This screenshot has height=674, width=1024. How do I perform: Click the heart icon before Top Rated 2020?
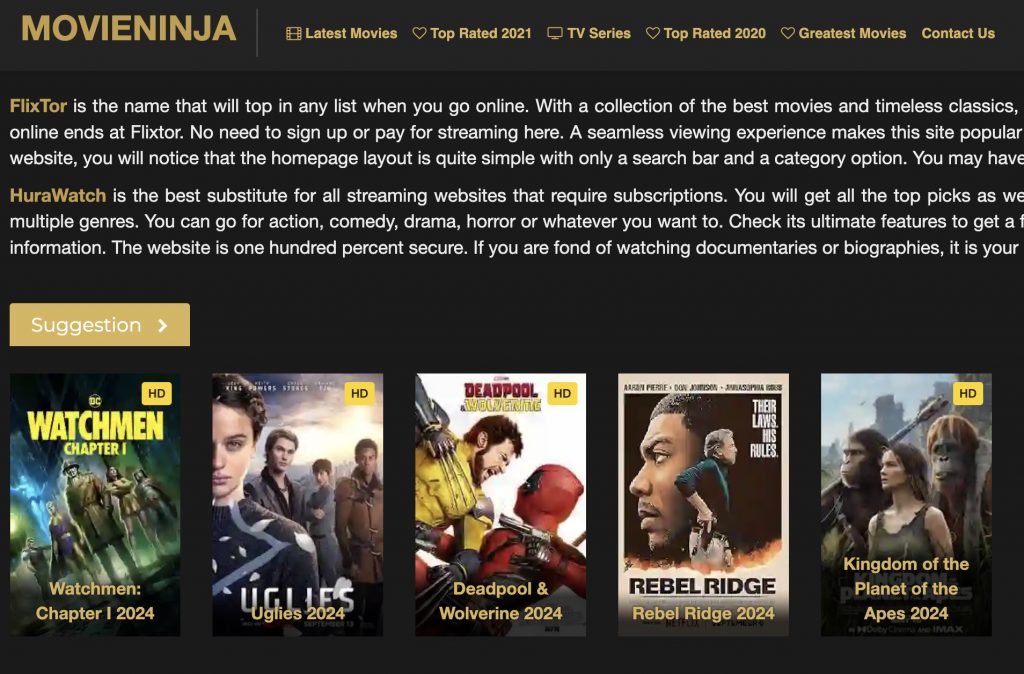652,33
